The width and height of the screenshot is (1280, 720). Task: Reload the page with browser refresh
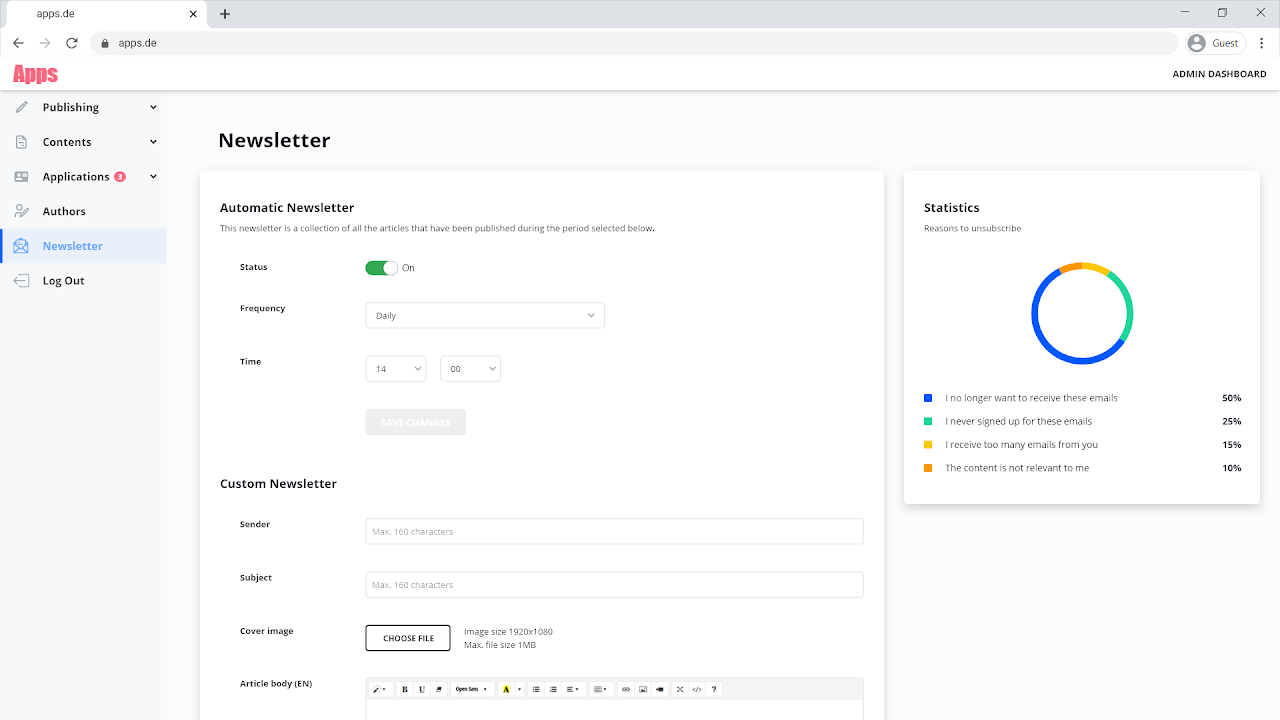71,43
